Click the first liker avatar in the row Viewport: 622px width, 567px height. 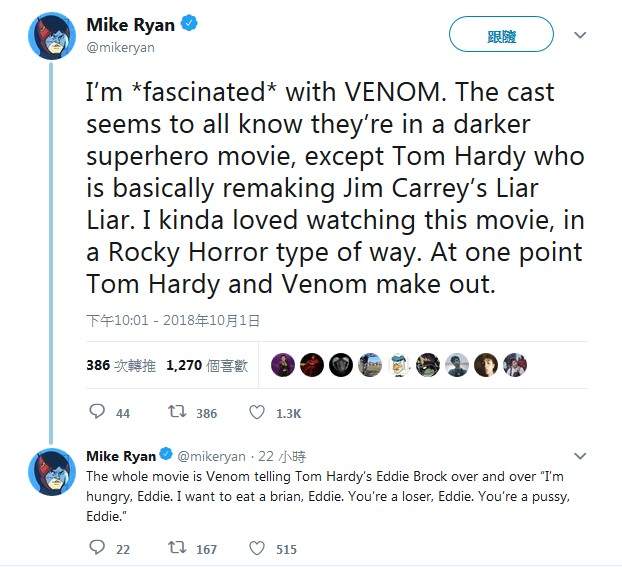click(x=283, y=365)
